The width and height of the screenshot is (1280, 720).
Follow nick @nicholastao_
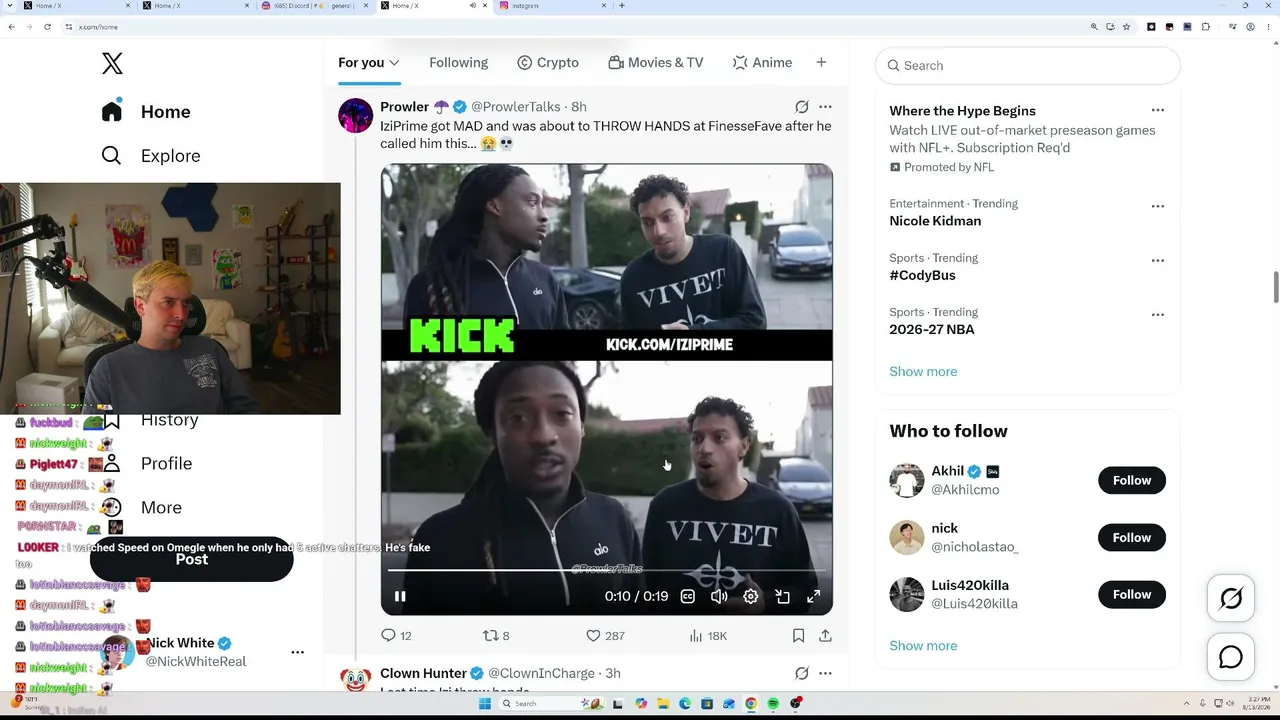[x=1132, y=537]
